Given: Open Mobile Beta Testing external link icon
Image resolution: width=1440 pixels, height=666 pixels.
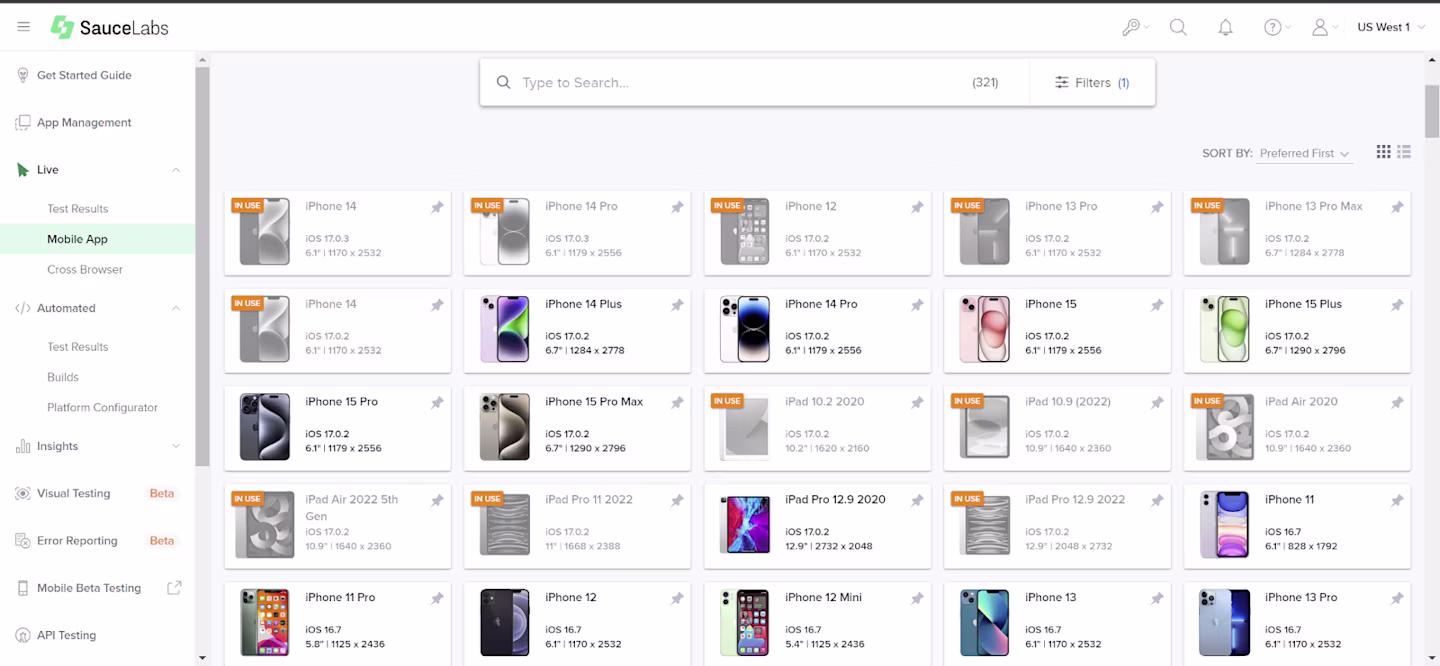Looking at the screenshot, I should [x=174, y=588].
